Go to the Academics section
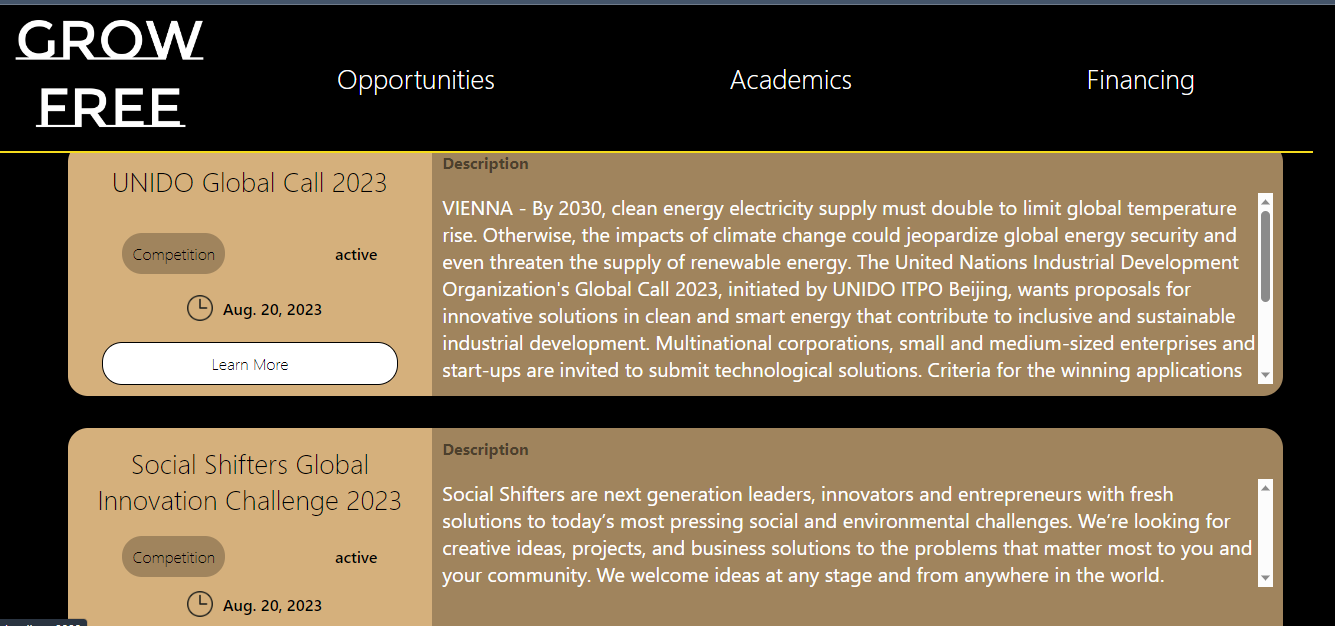This screenshot has height=626, width=1335. (791, 80)
